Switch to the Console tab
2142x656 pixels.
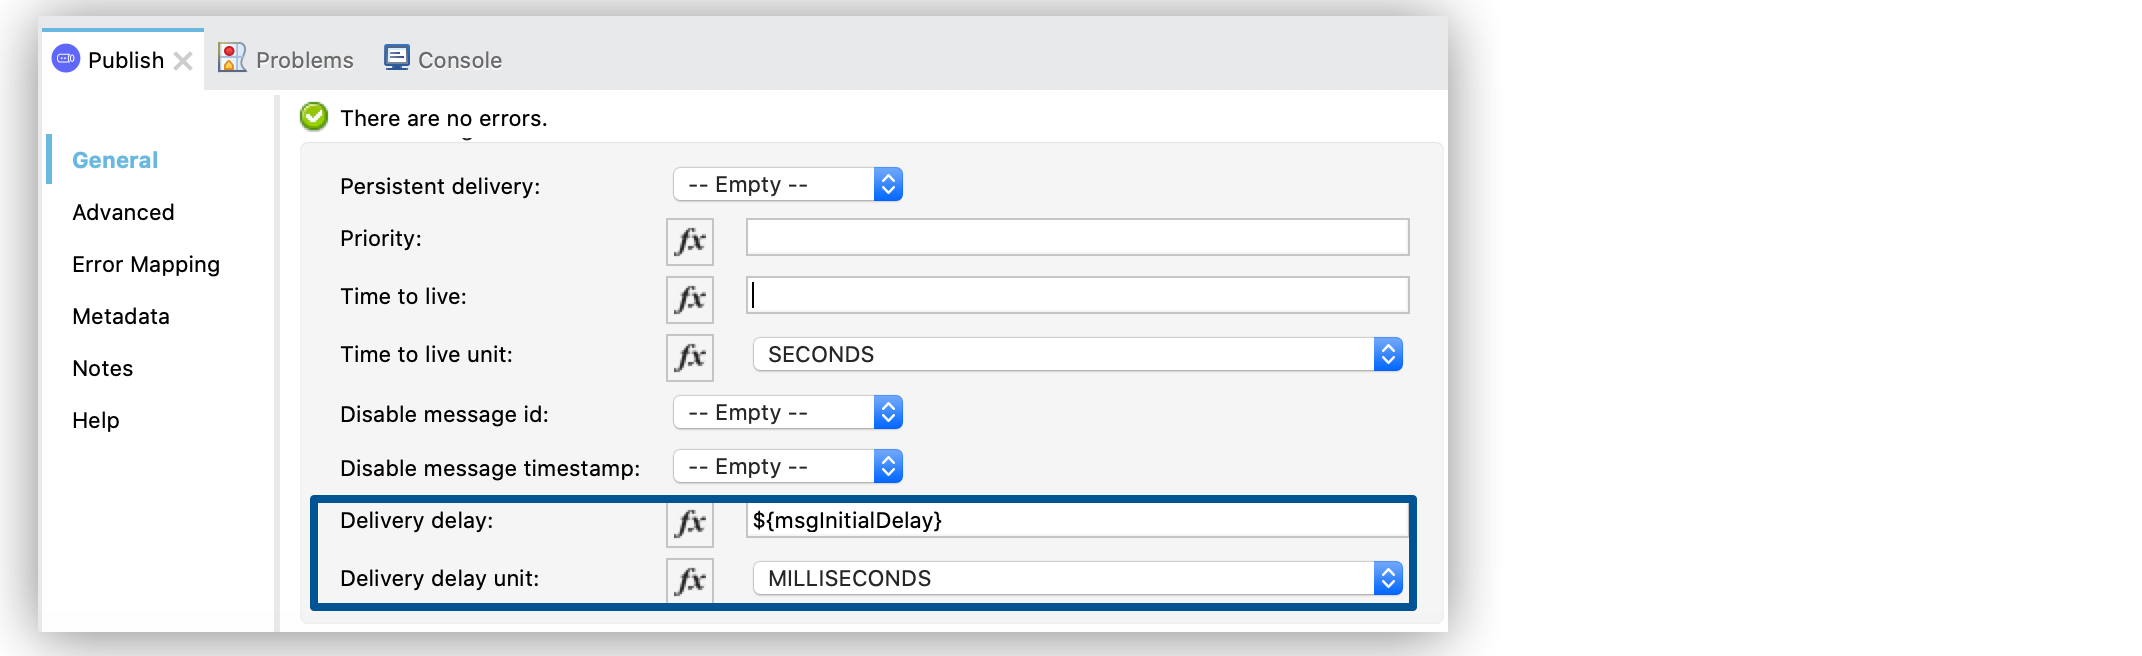click(460, 59)
